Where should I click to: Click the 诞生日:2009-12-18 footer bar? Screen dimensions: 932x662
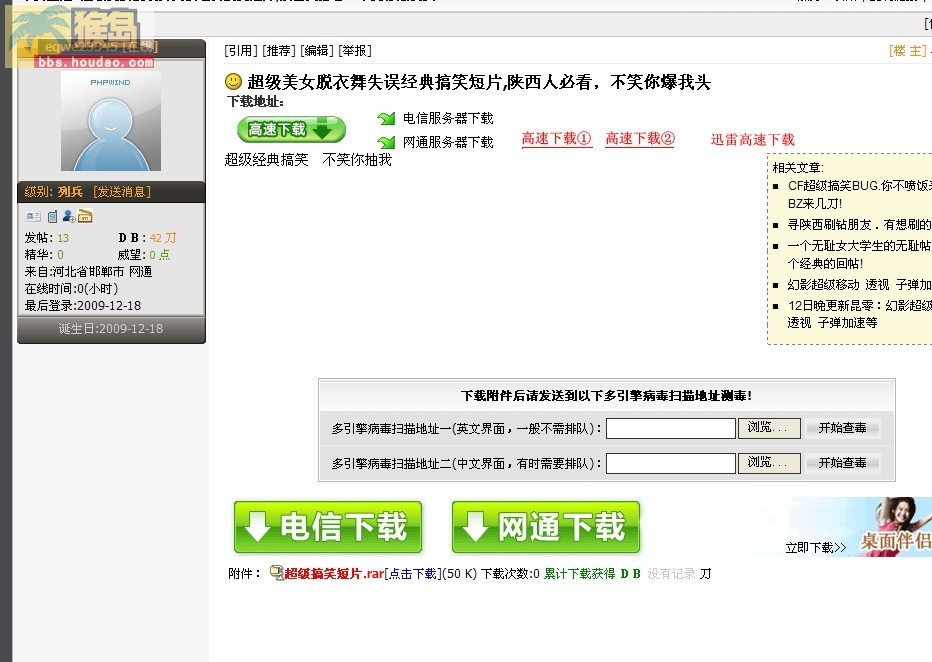[111, 329]
